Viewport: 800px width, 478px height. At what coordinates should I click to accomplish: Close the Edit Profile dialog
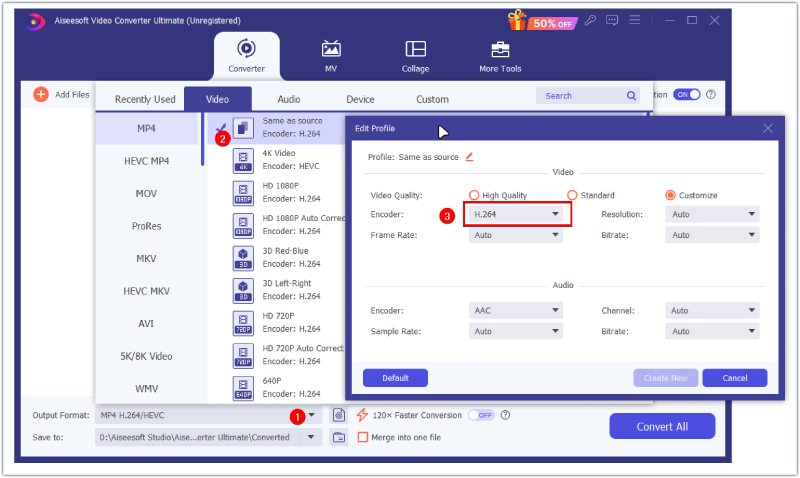tap(768, 129)
